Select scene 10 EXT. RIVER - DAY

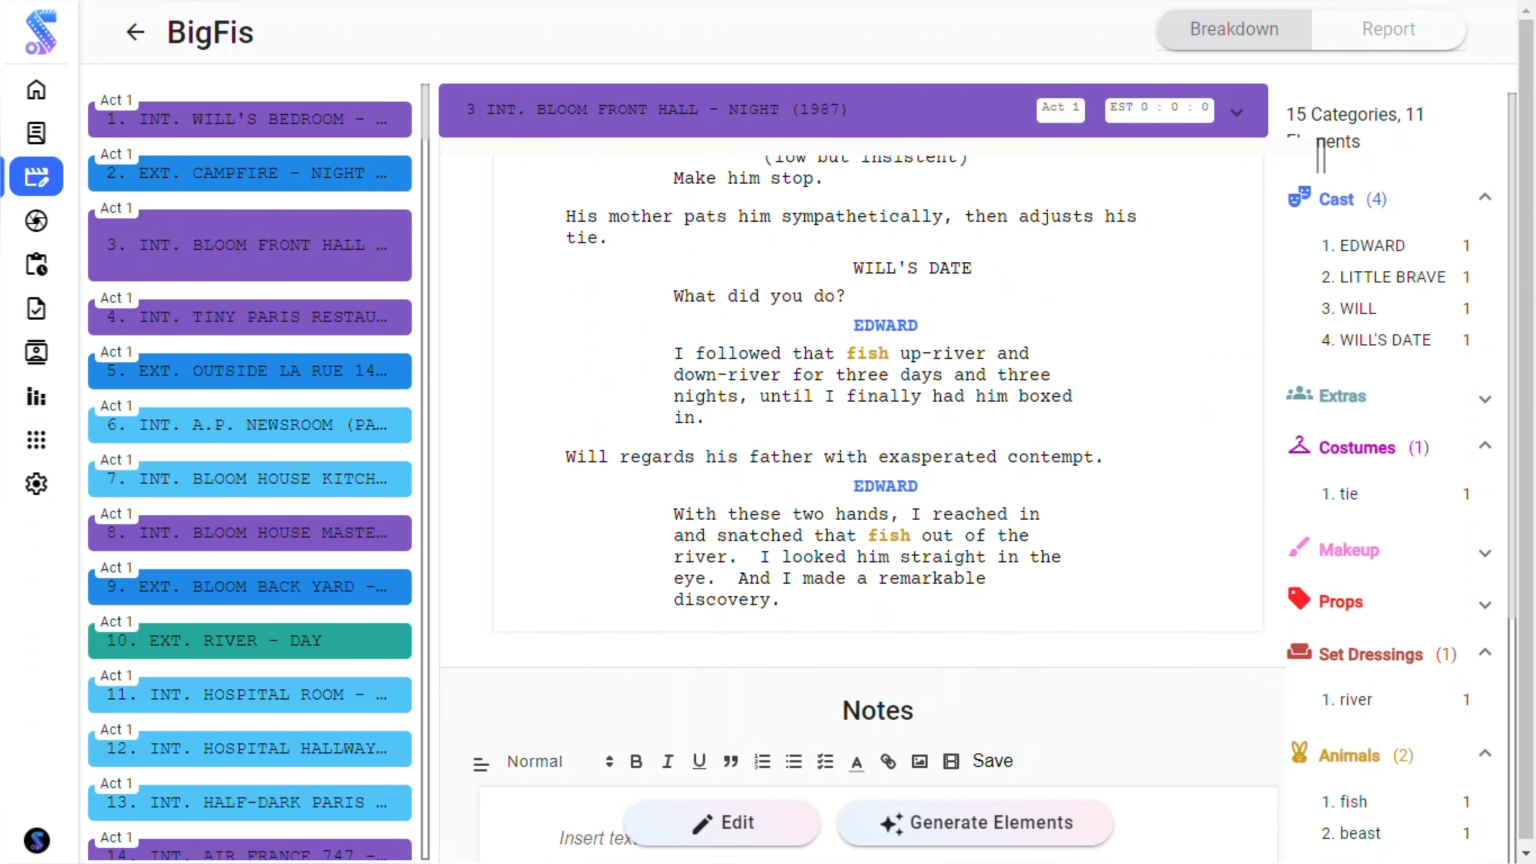coord(249,640)
